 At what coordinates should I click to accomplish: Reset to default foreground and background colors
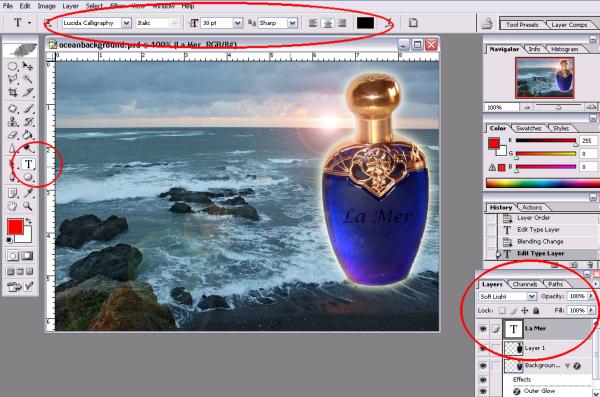tap(9, 240)
